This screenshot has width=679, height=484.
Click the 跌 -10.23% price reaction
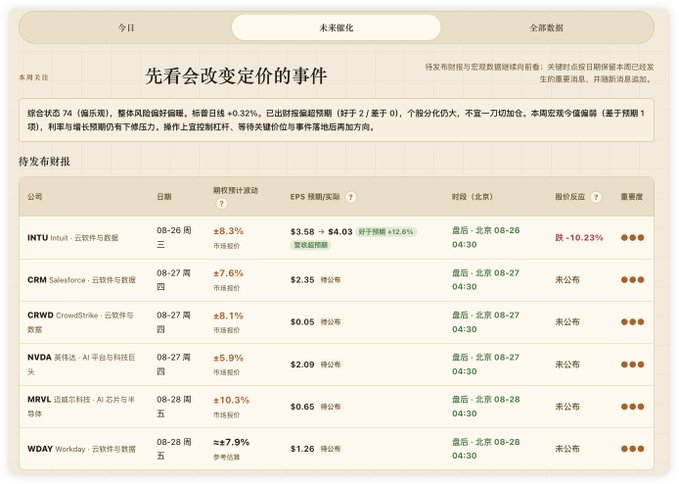tap(579, 238)
